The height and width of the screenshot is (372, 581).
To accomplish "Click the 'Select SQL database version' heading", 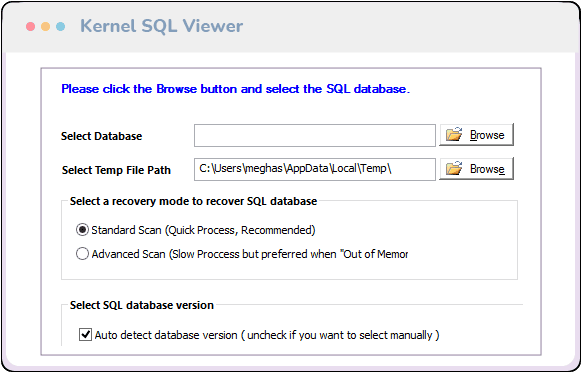I will point(142,305).
